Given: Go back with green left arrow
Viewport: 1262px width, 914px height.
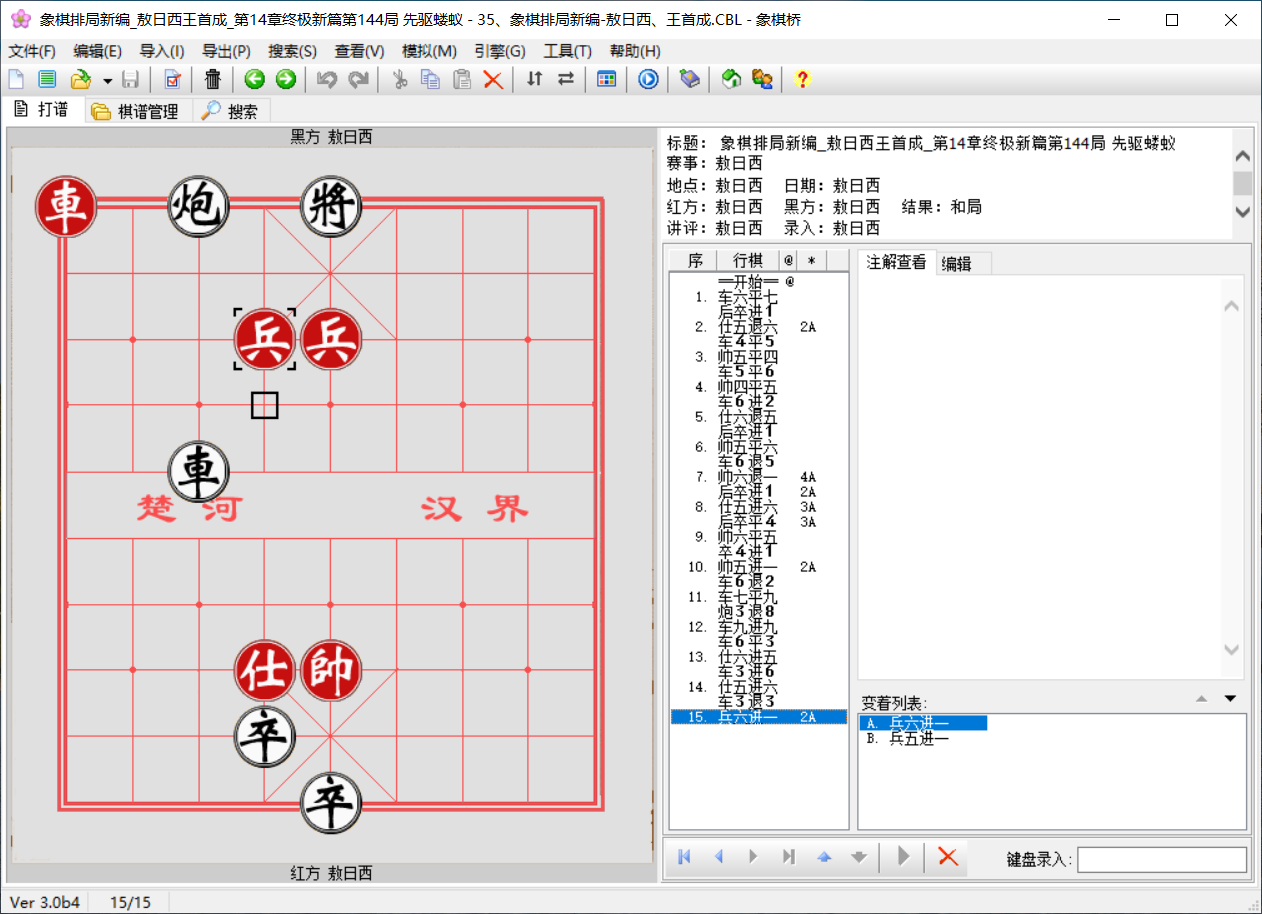Looking at the screenshot, I should 255,80.
